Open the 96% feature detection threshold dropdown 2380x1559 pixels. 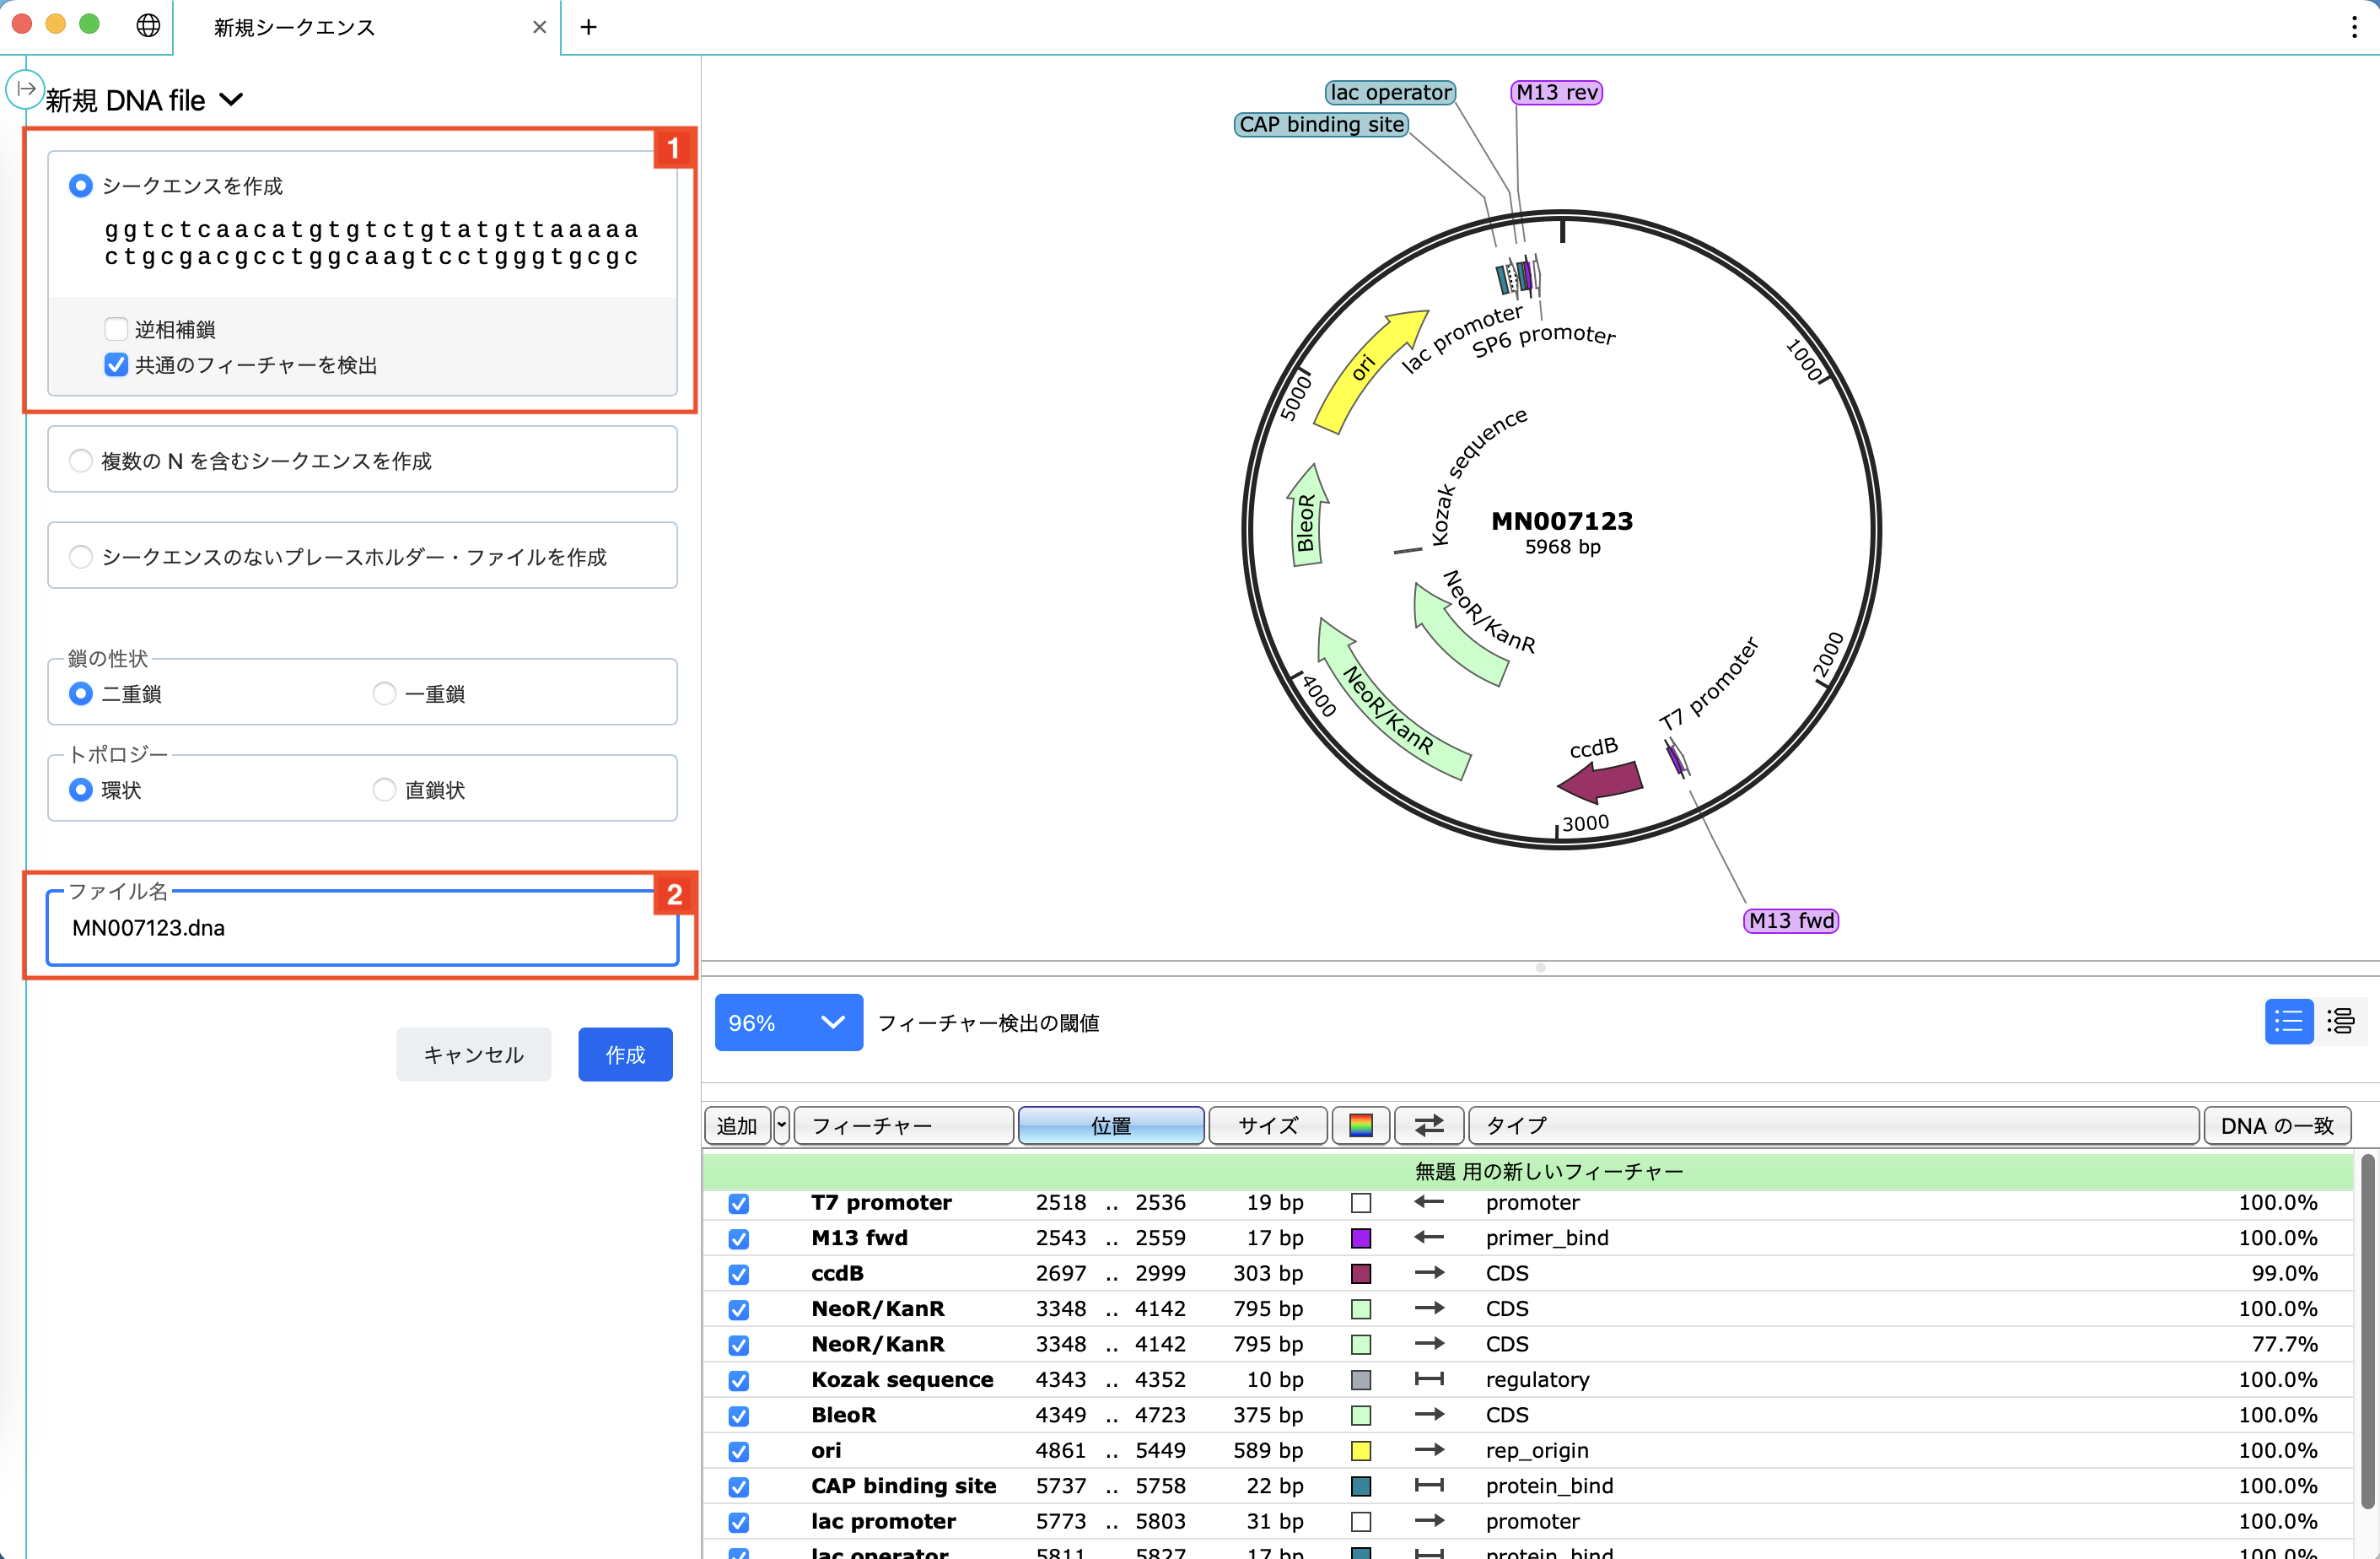[x=789, y=1022]
